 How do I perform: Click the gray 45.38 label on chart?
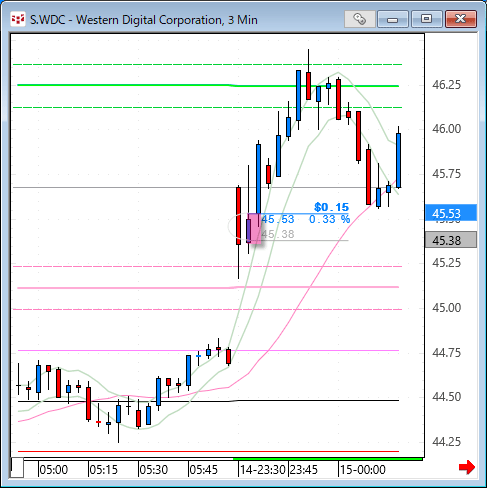coord(278,234)
